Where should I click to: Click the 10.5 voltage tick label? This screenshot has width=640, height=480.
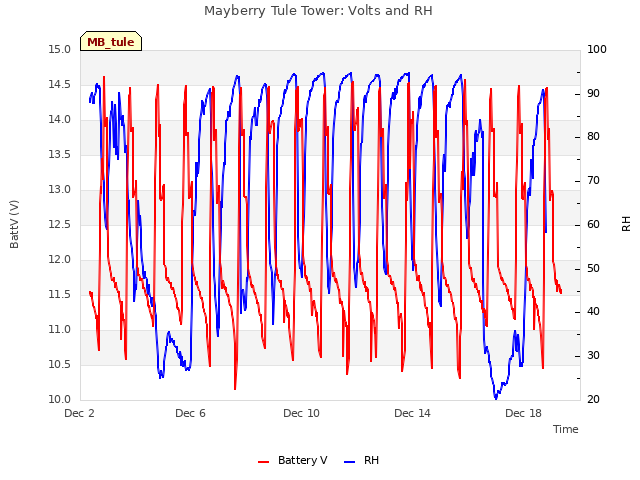59,364
